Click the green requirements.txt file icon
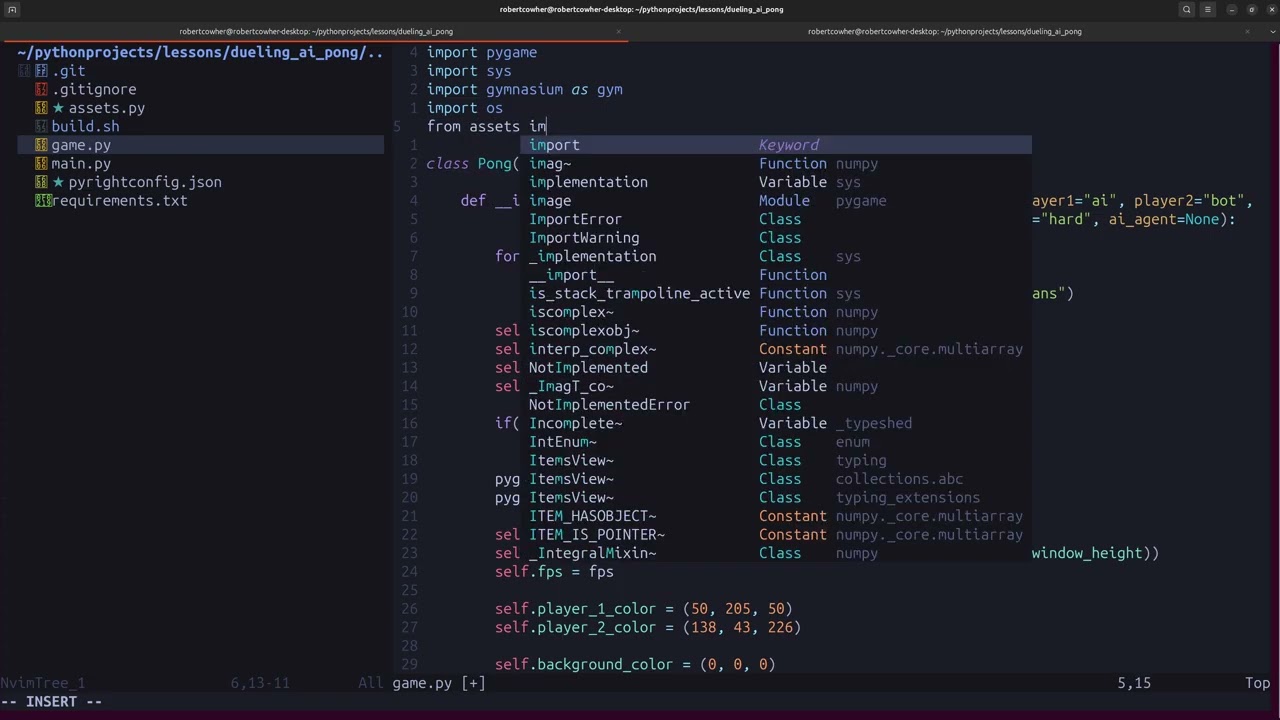 pos(43,200)
